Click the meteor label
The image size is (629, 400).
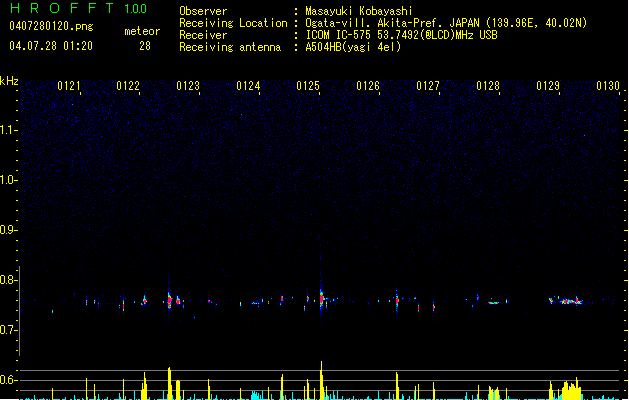(x=142, y=31)
